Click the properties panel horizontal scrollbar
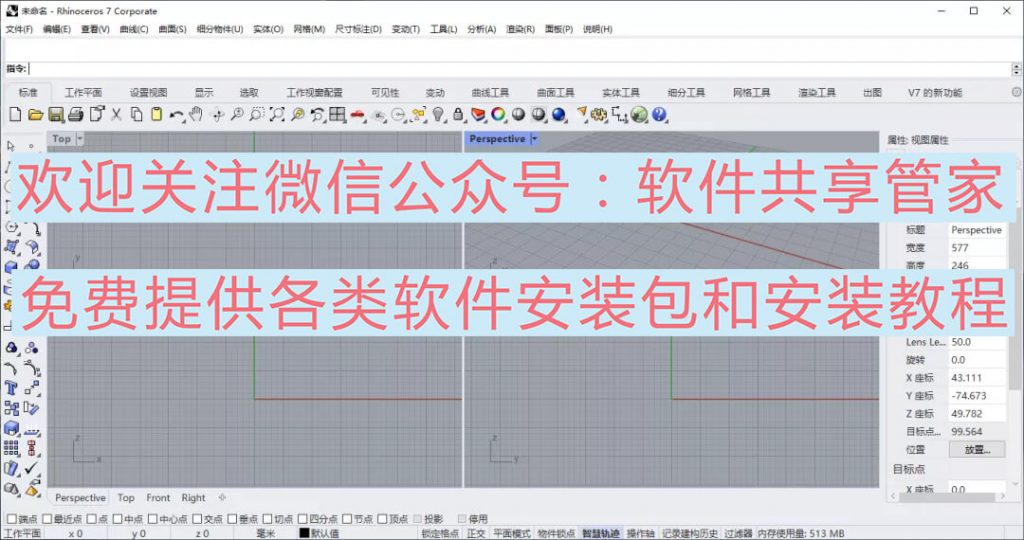This screenshot has width=1024, height=540. (x=947, y=497)
